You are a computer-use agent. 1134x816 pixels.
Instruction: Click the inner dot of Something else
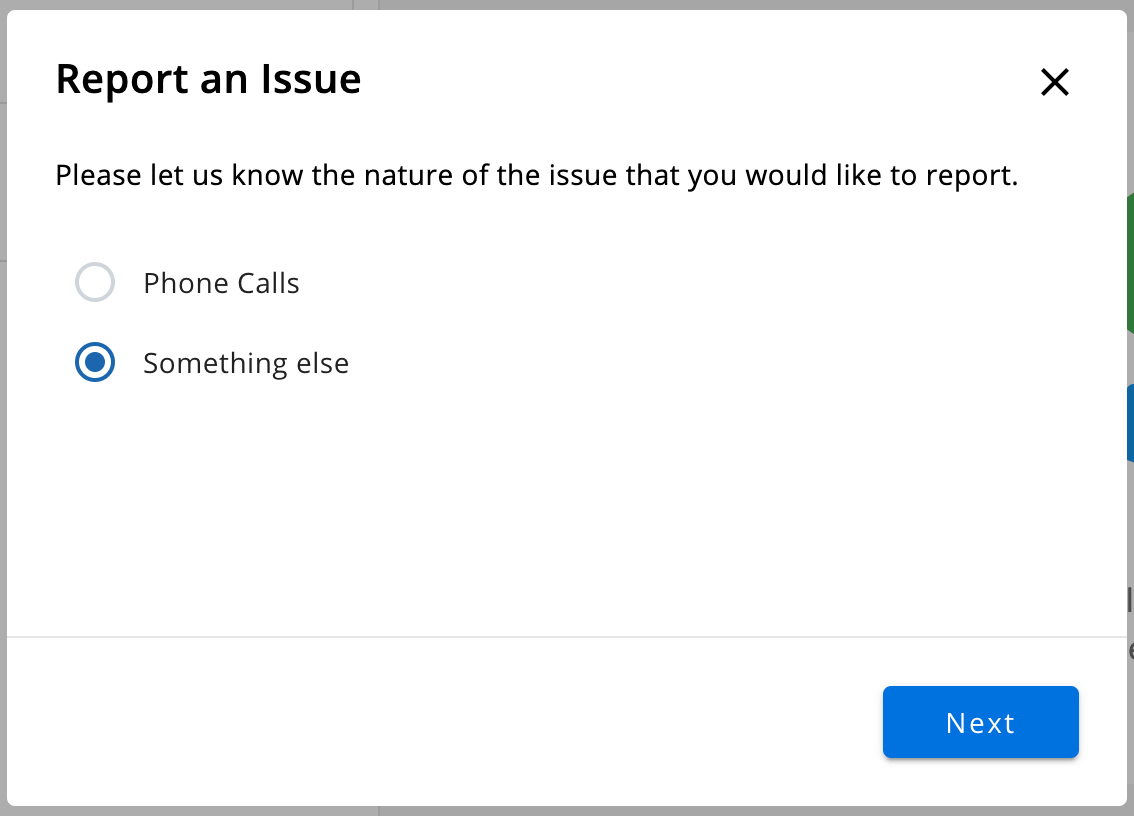[x=95, y=362]
